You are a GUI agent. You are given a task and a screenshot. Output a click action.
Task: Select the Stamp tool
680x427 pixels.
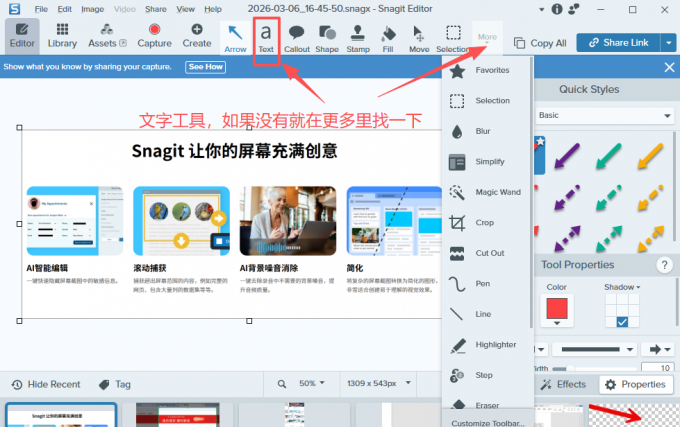click(x=358, y=38)
